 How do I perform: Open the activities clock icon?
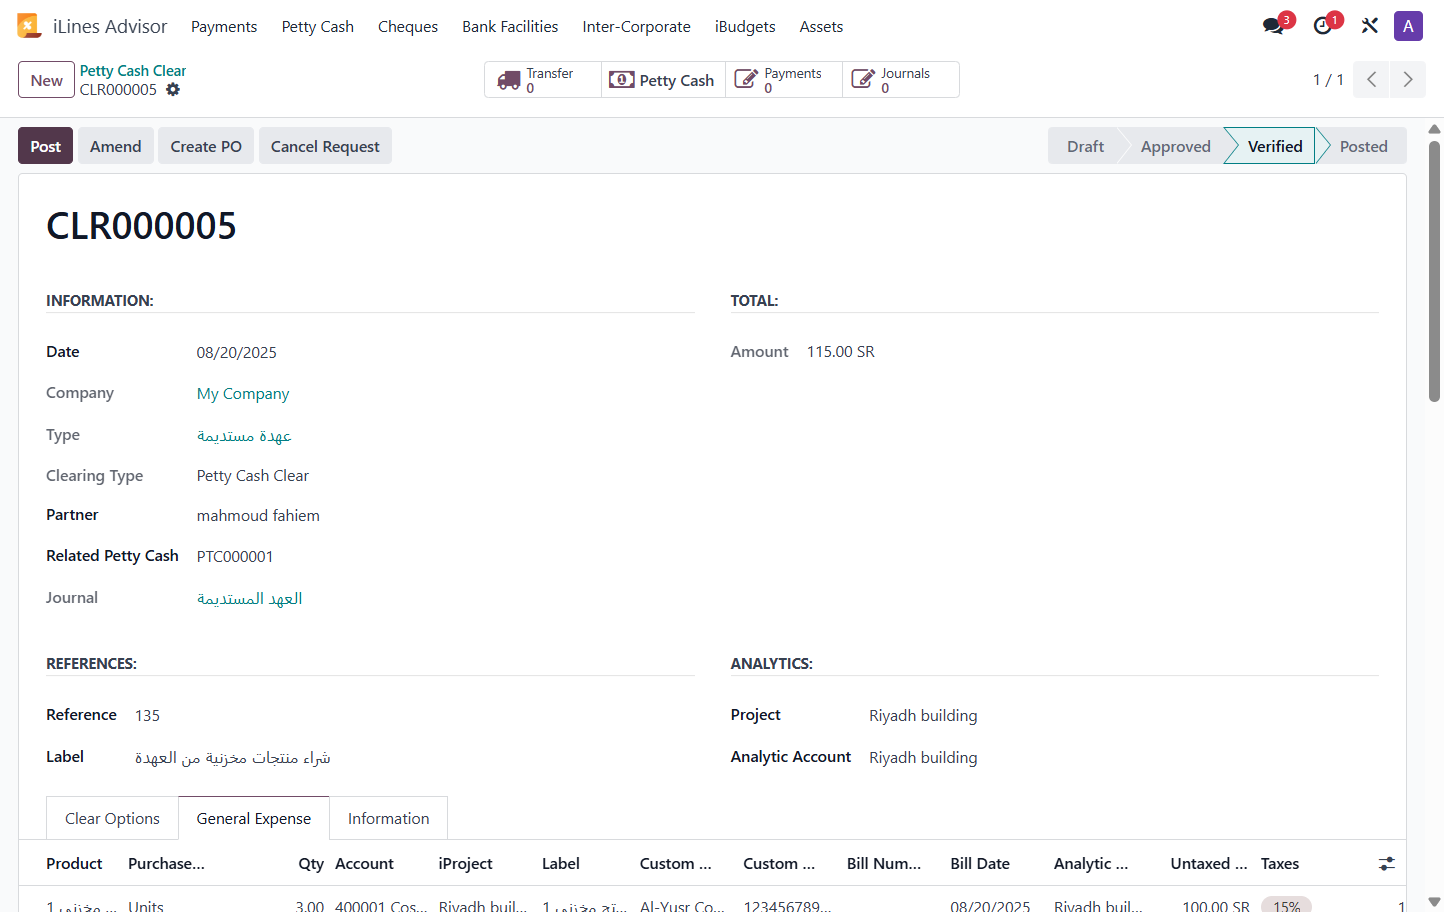1323,26
